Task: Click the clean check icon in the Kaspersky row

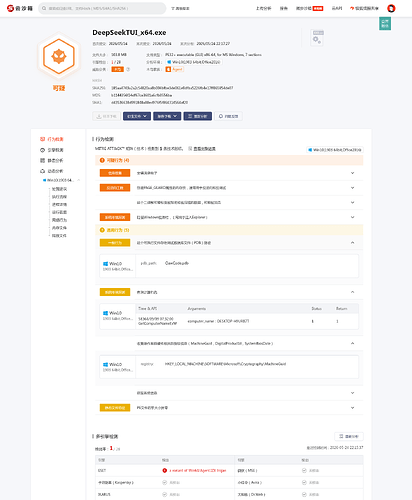Action: (x=164, y=482)
